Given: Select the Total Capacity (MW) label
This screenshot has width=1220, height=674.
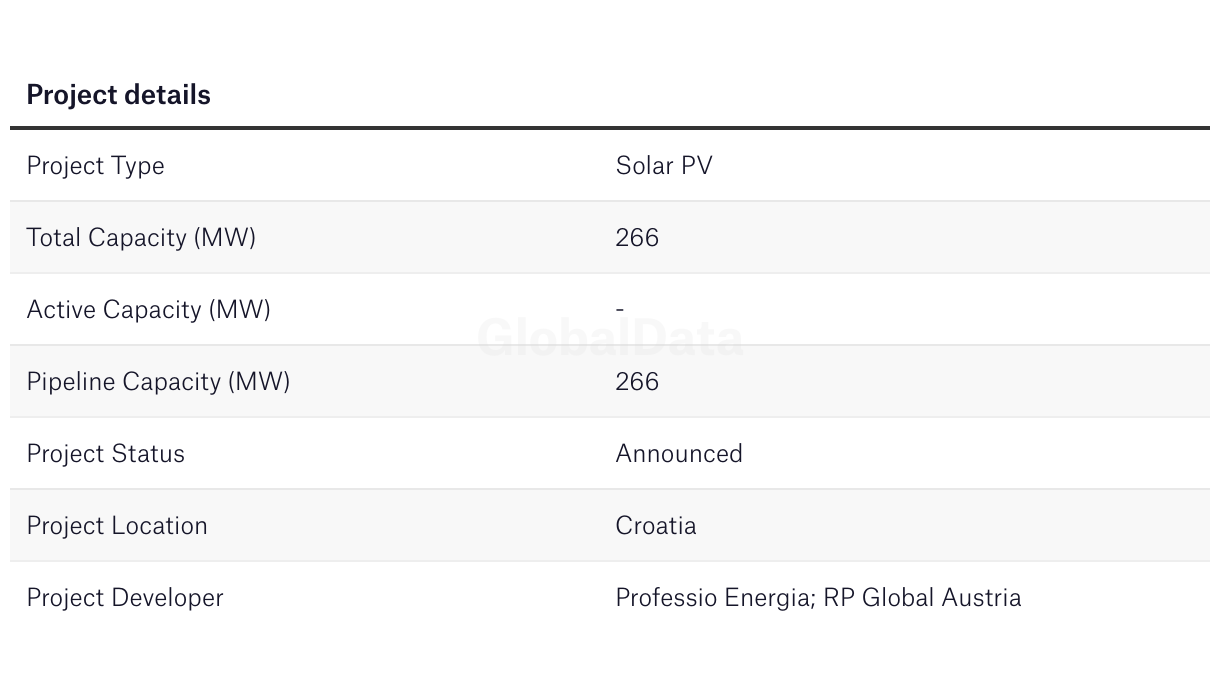Looking at the screenshot, I should click(141, 238).
